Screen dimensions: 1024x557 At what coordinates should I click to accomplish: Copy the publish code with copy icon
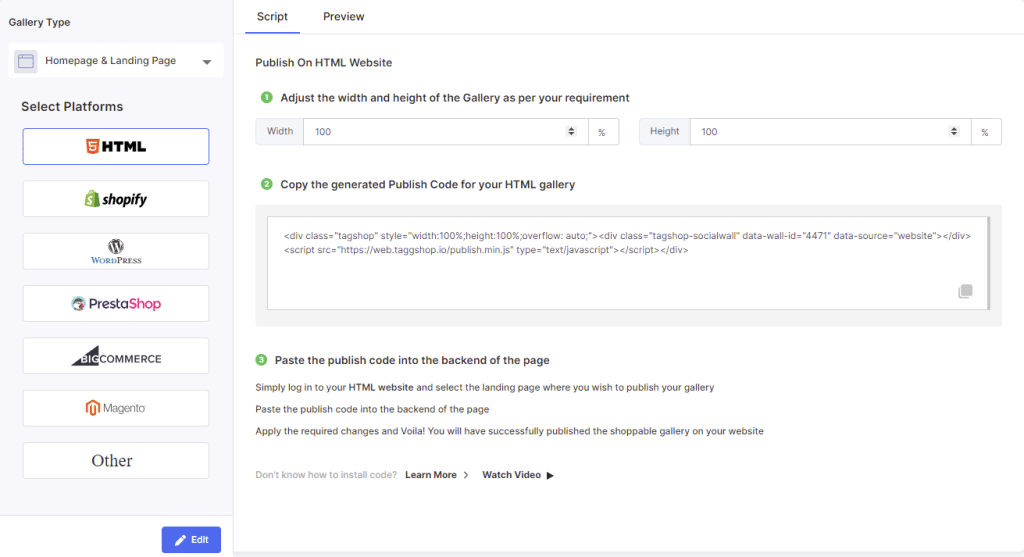(x=965, y=291)
